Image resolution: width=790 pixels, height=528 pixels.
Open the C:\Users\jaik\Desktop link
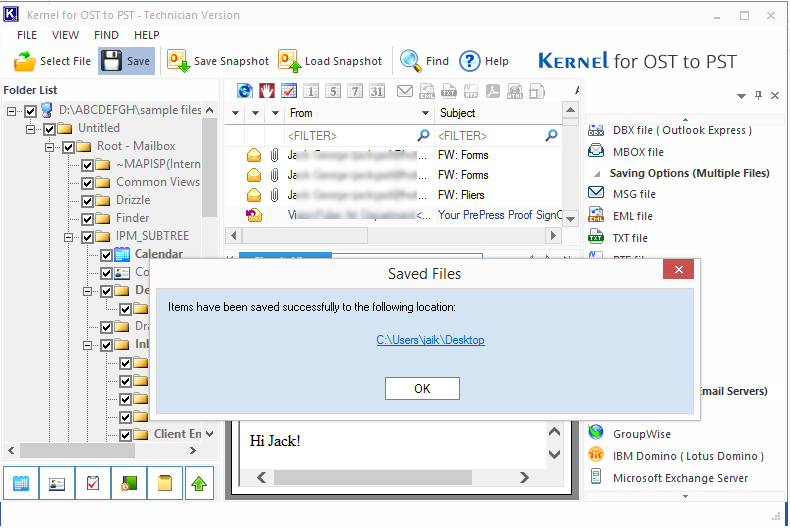[x=430, y=340]
